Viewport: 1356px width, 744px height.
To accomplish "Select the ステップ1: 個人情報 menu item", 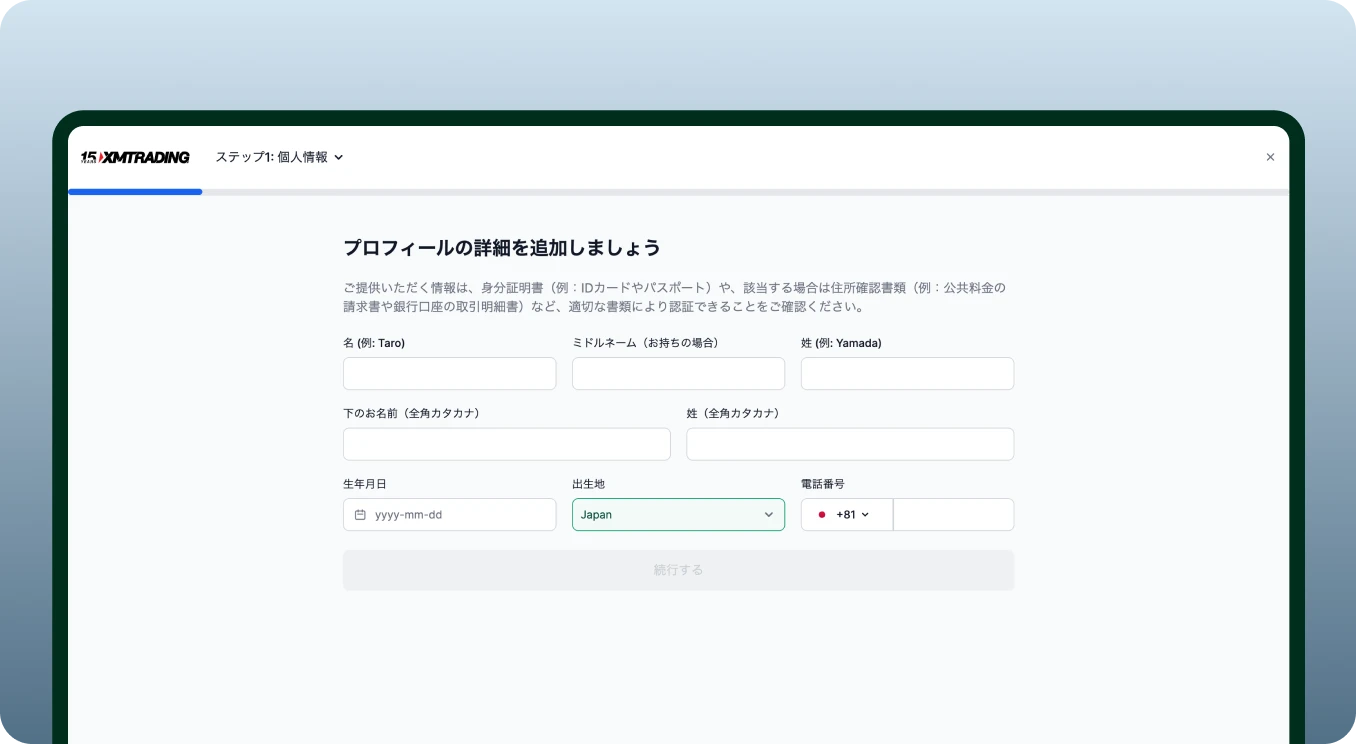I will (272, 157).
